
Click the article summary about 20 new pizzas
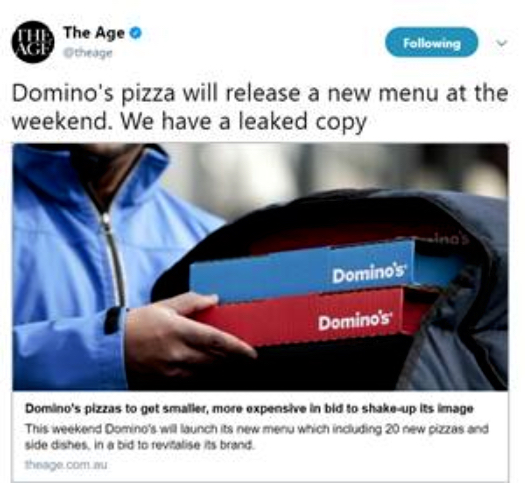click(257, 437)
